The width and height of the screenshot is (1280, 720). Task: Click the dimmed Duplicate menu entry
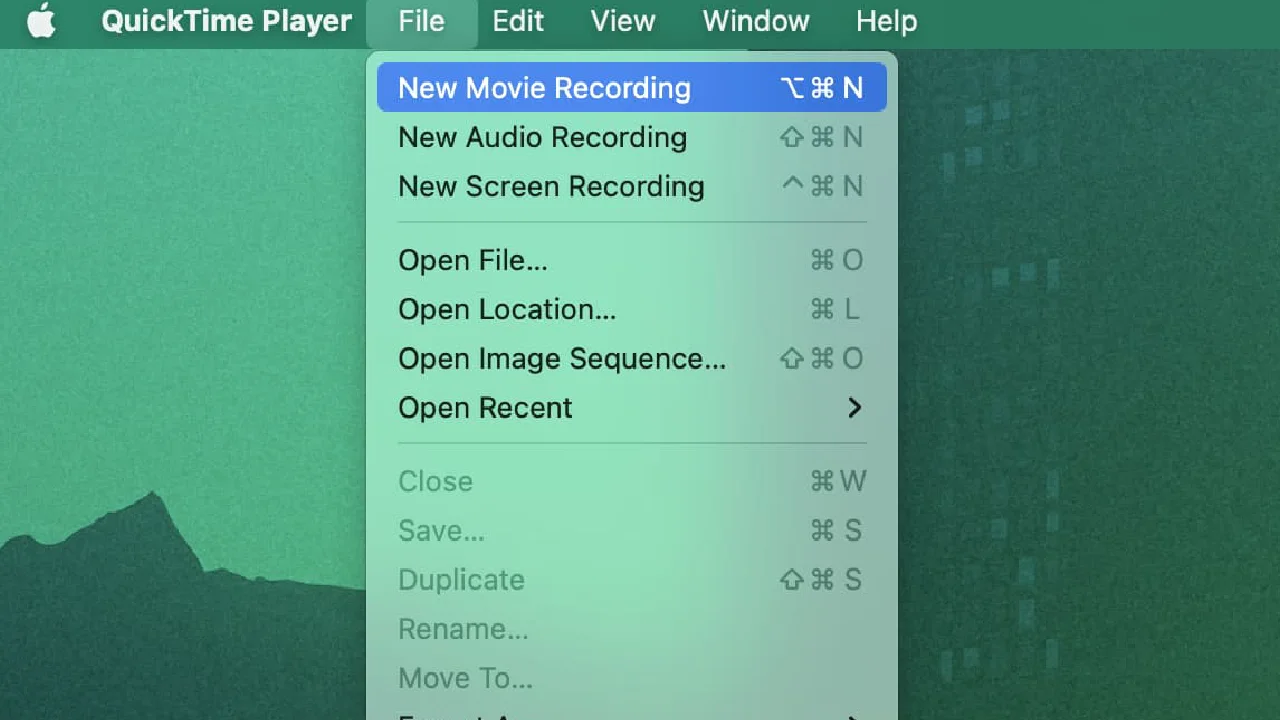pyautogui.click(x=632, y=579)
